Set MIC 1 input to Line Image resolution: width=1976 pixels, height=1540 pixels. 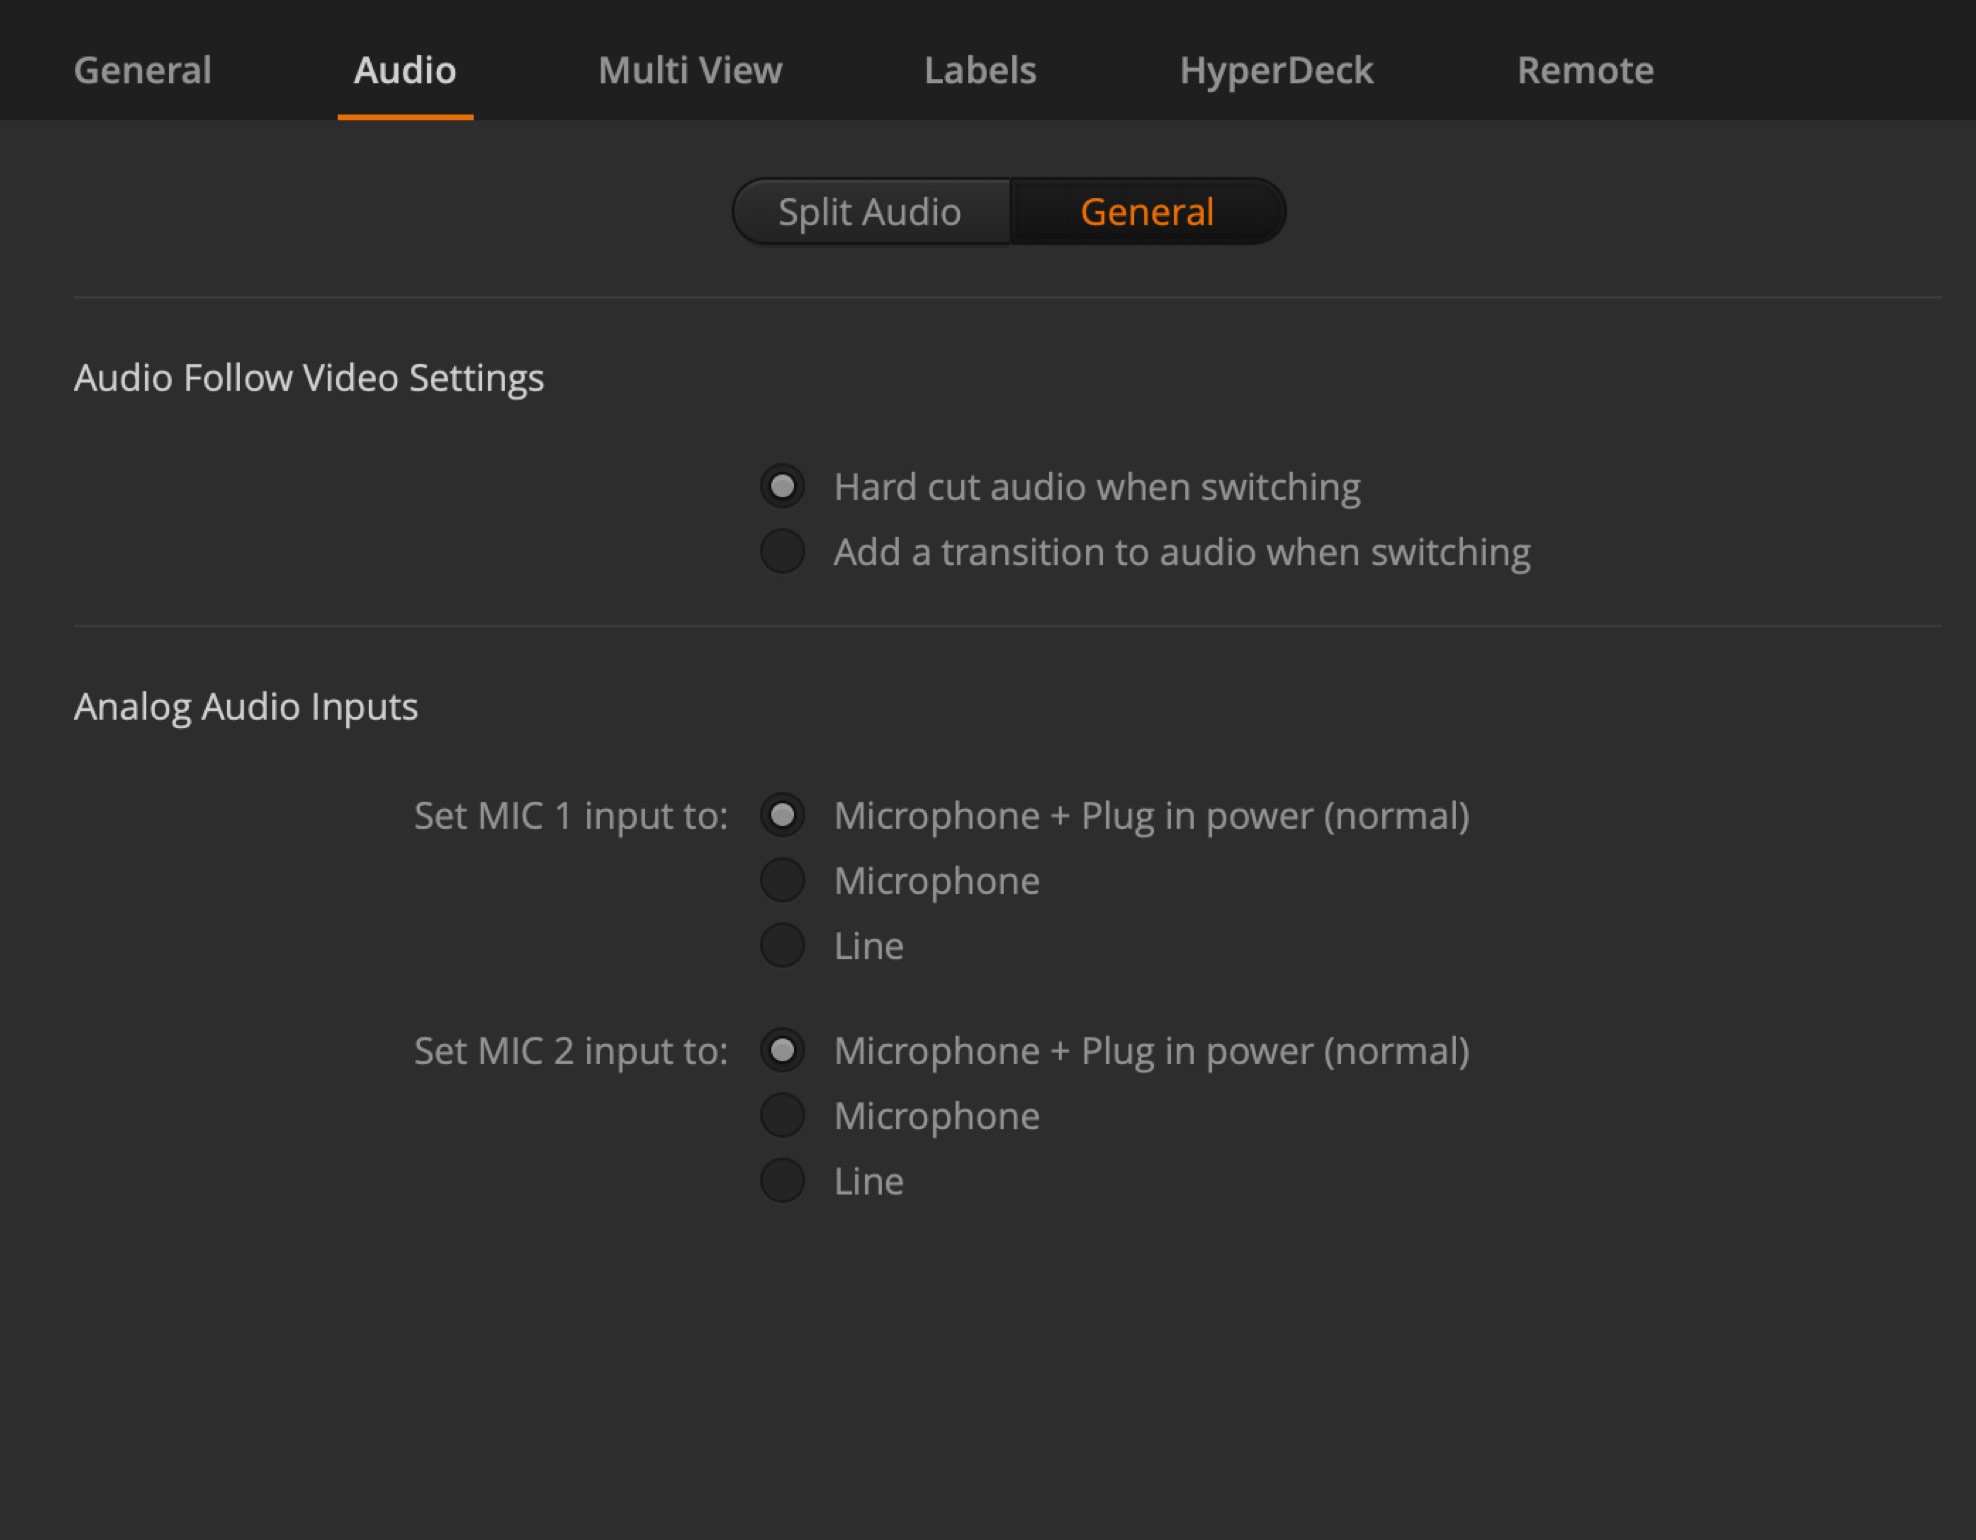click(783, 945)
